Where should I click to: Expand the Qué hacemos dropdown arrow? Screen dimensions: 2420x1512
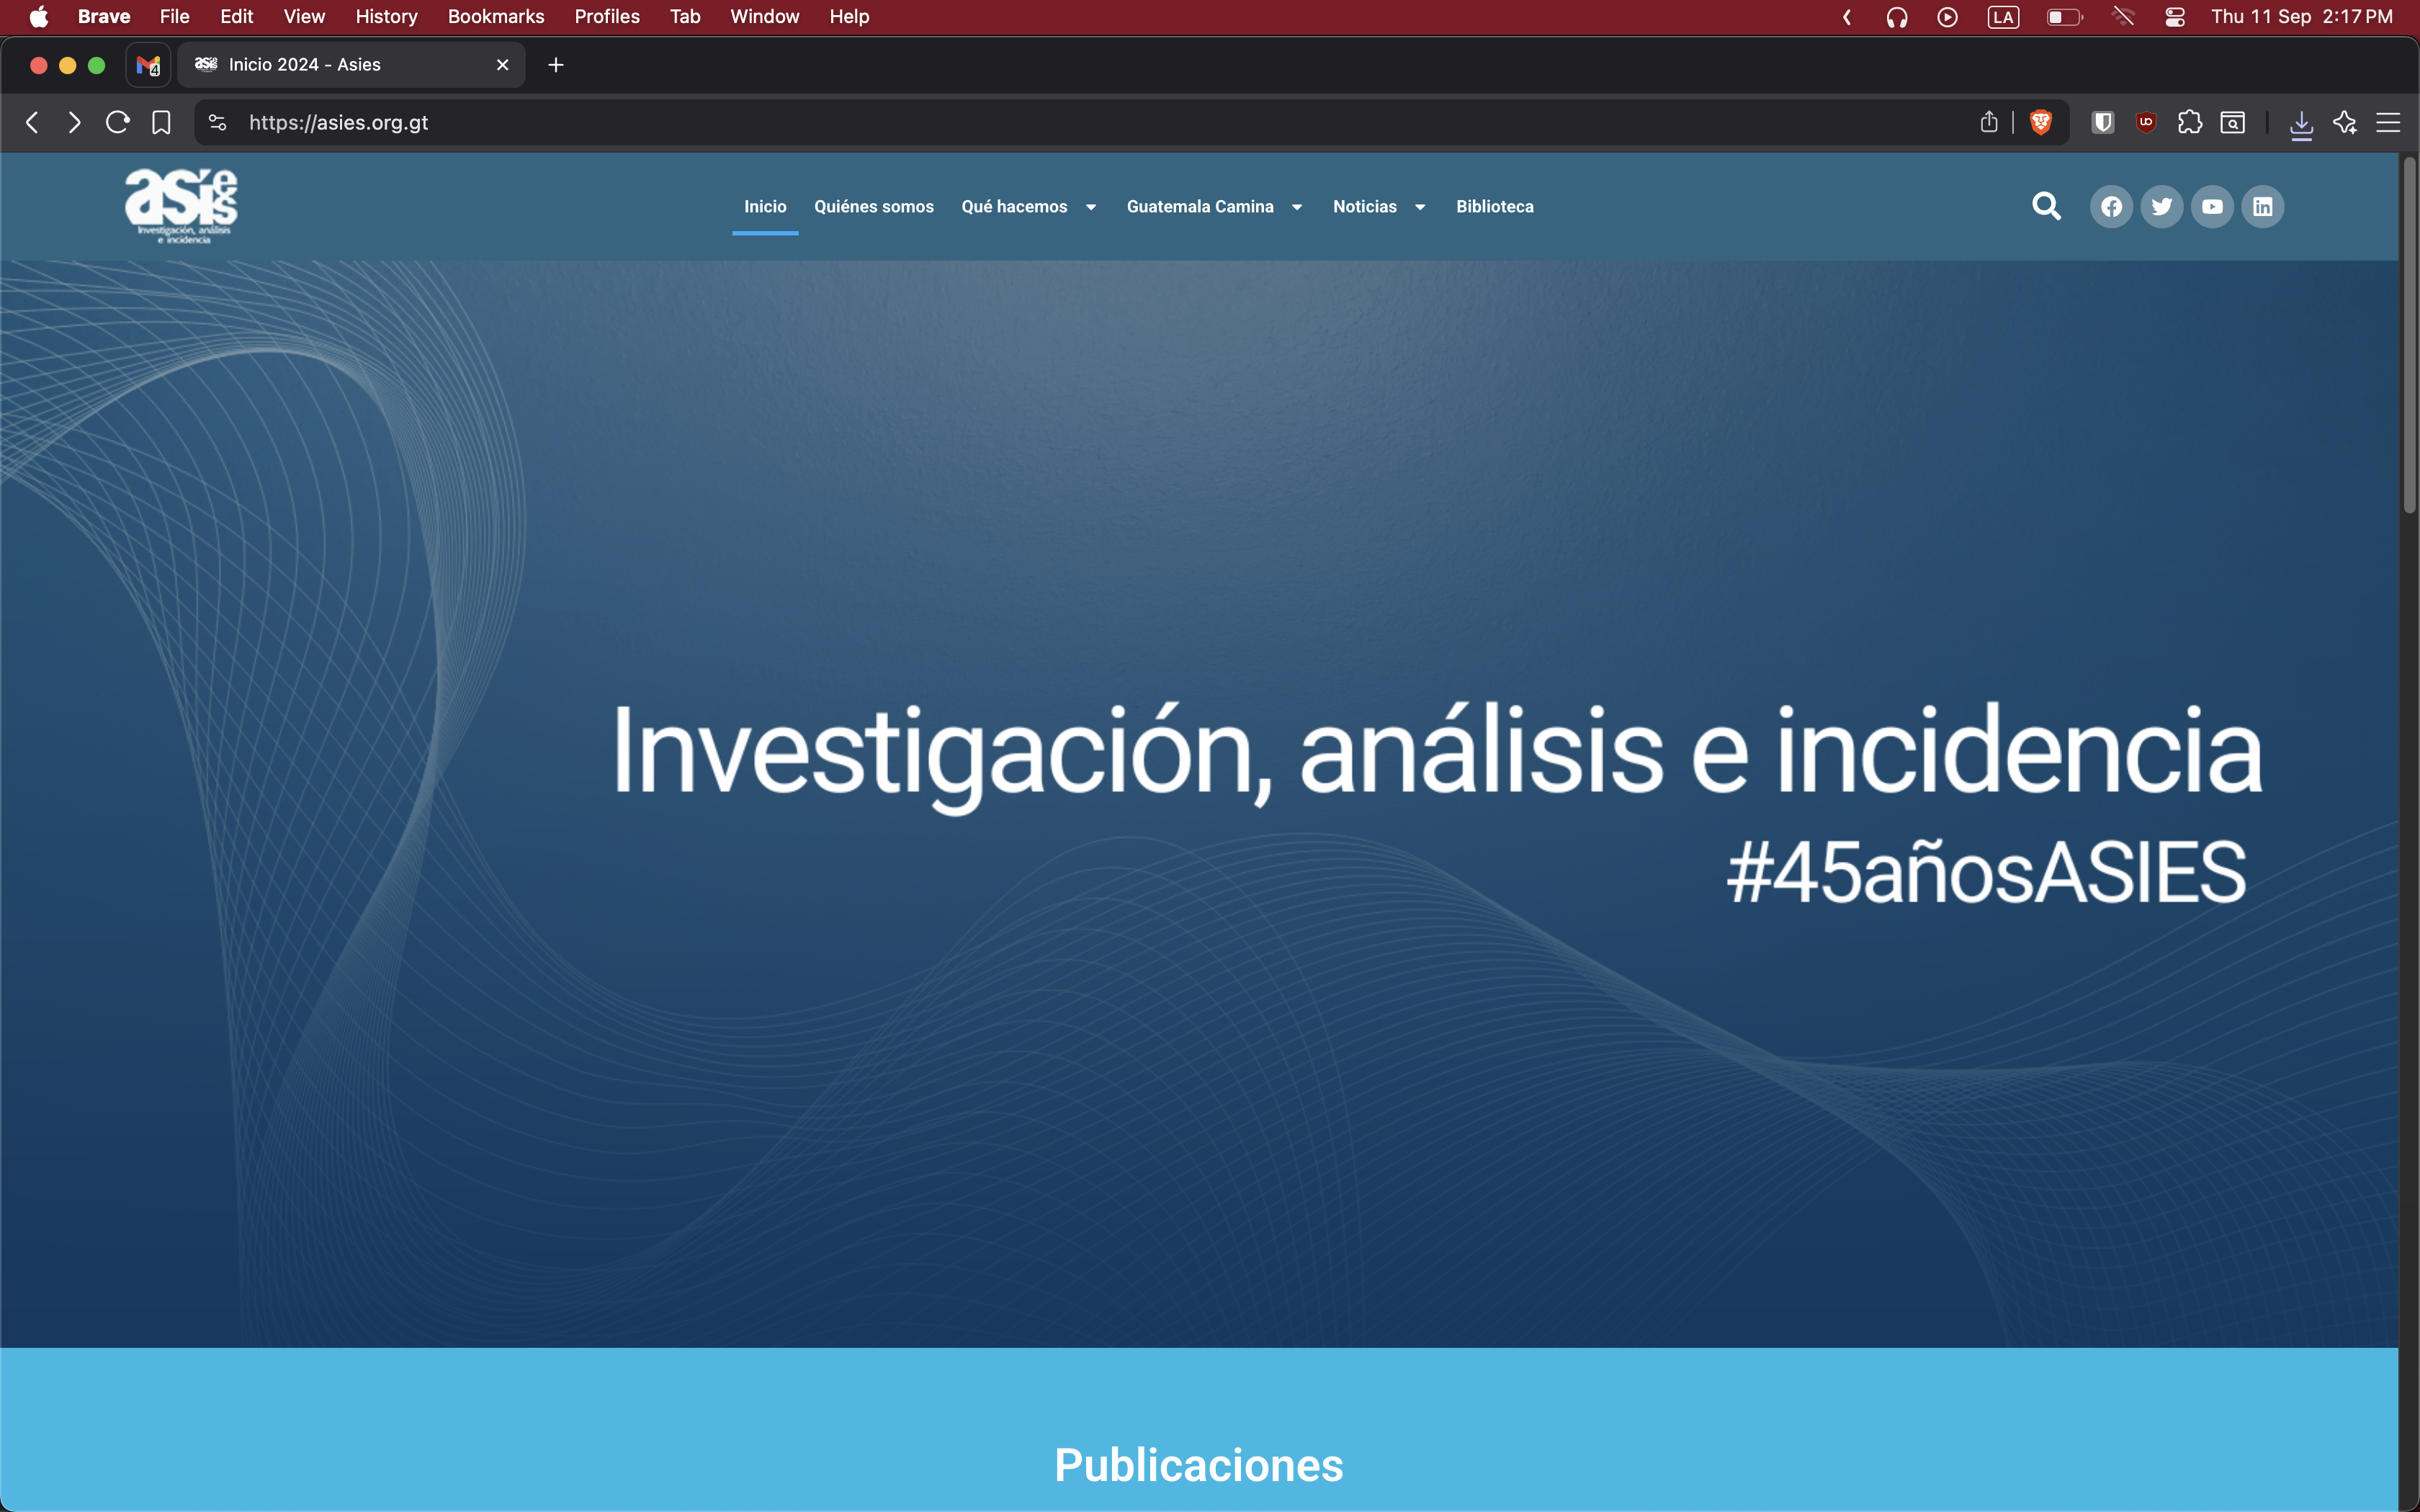(1091, 207)
